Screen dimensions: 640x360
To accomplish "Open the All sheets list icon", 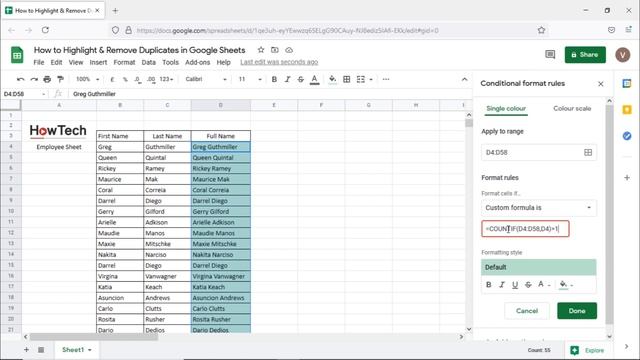I will coord(41,350).
